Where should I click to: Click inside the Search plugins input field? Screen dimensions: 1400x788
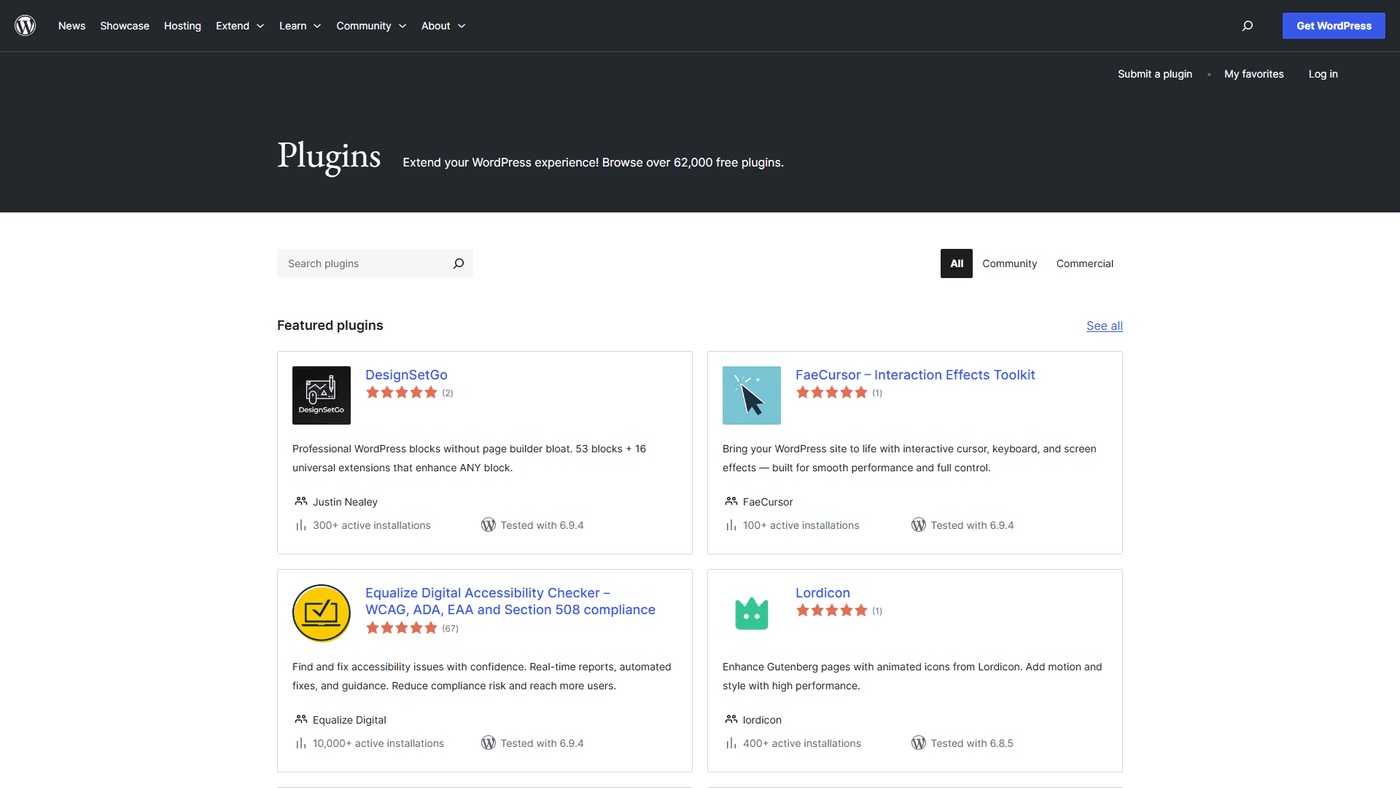pos(360,263)
